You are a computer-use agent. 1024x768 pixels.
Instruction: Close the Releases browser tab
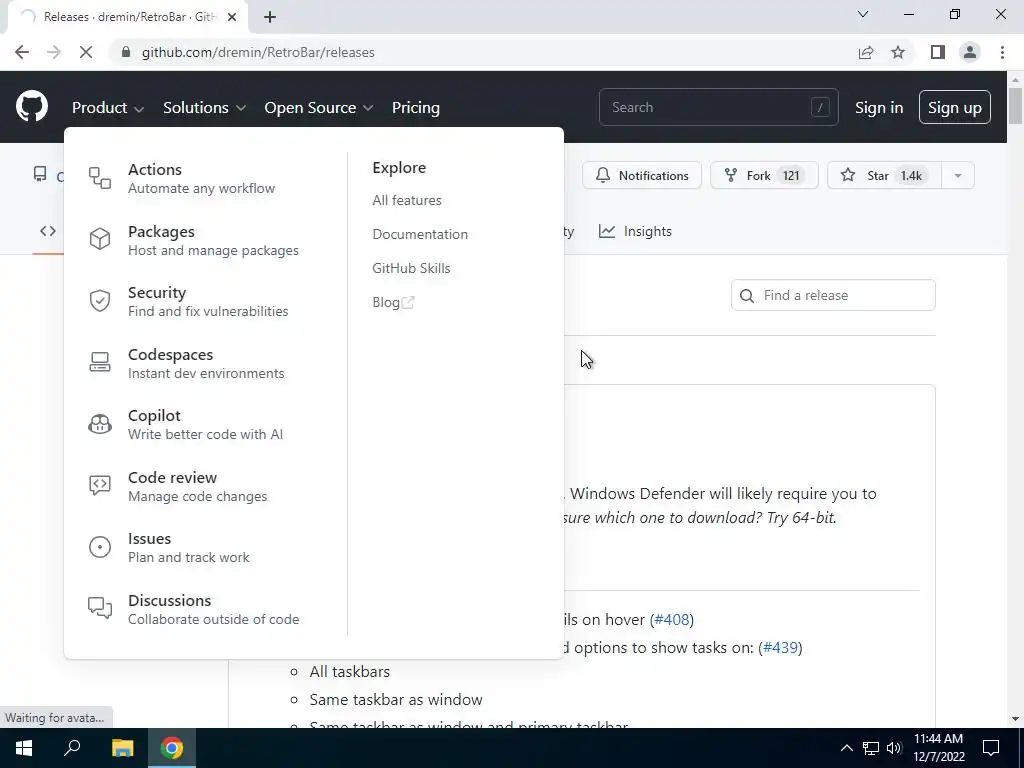232,17
